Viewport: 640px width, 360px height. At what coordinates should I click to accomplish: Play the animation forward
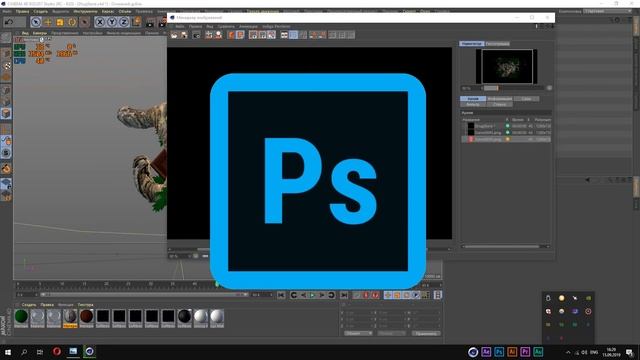(312, 295)
